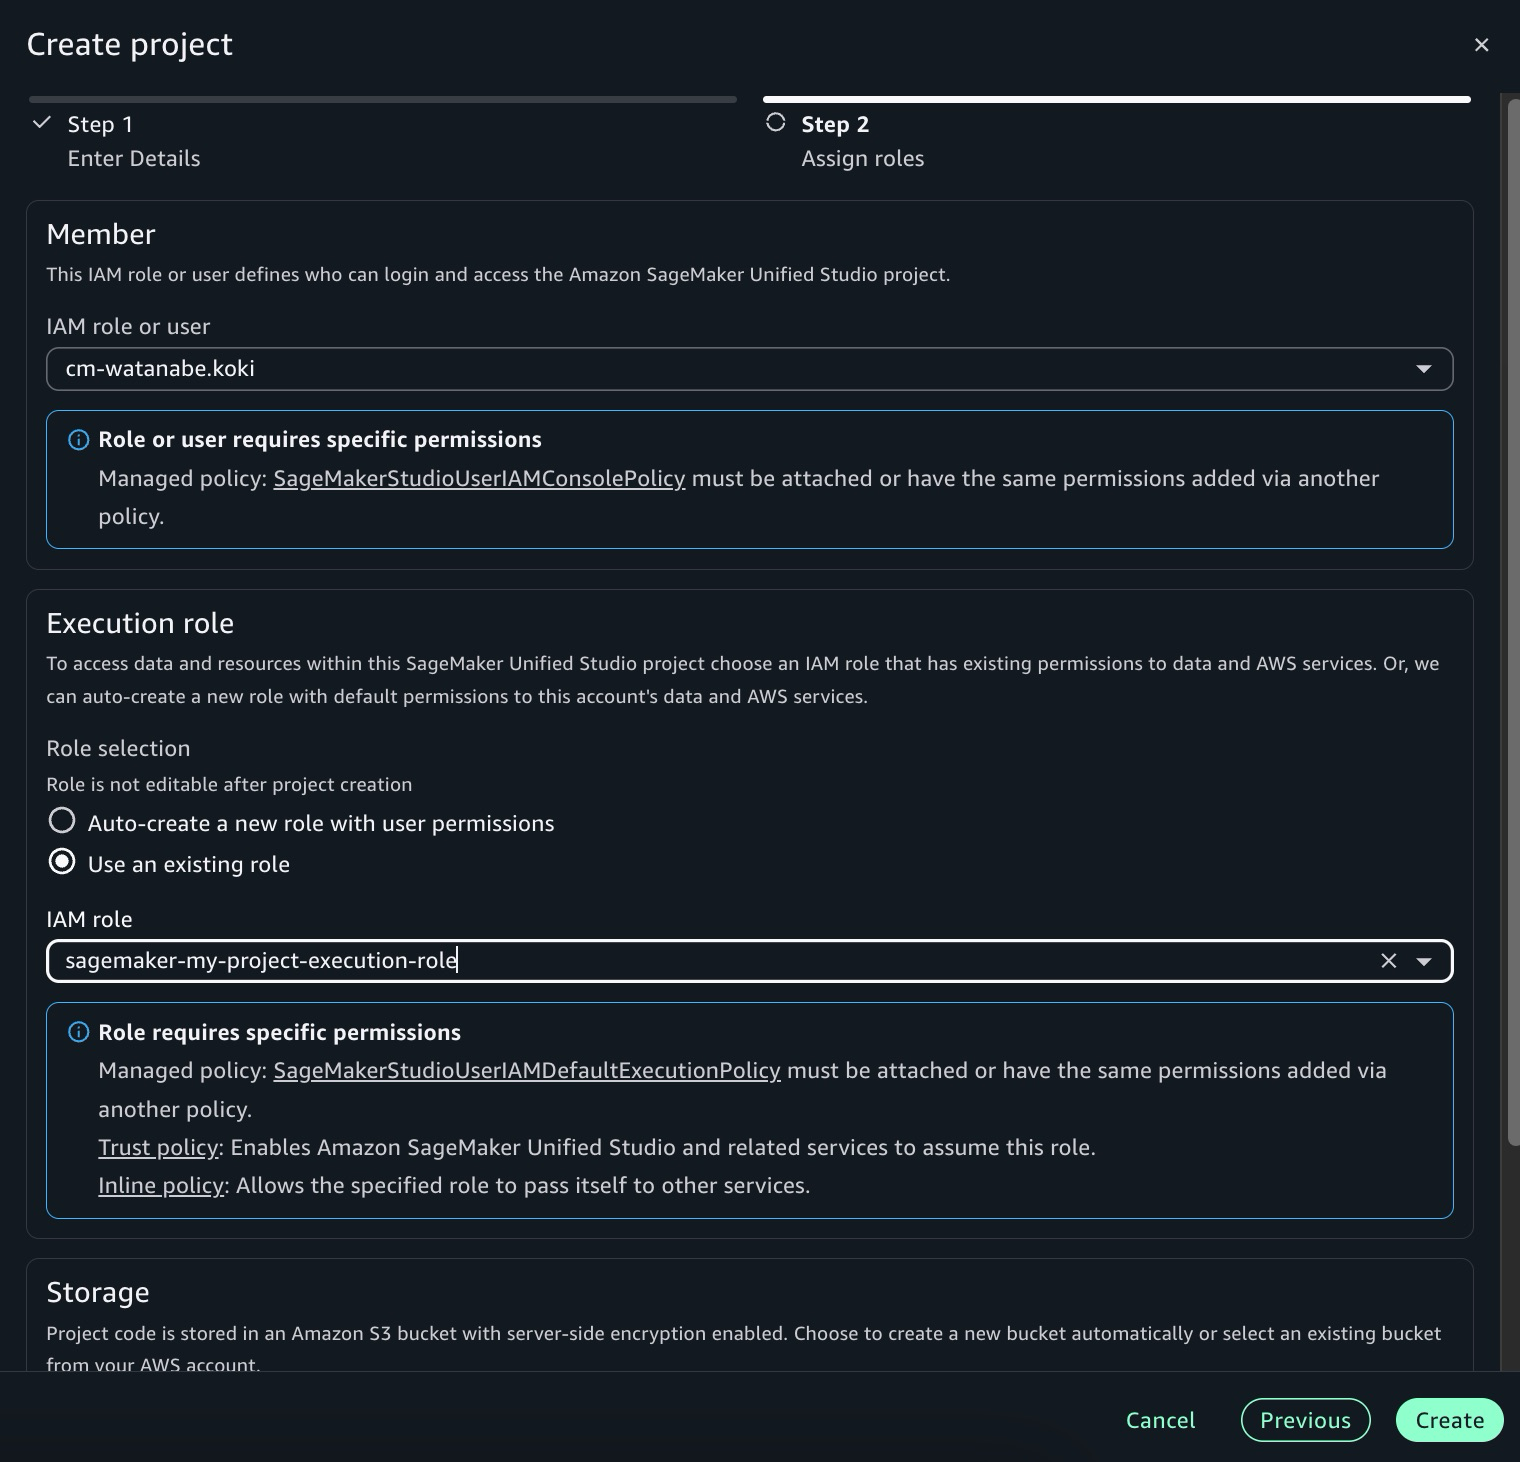The width and height of the screenshot is (1520, 1462).
Task: Clear the selected IAM role value
Action: 1388,961
